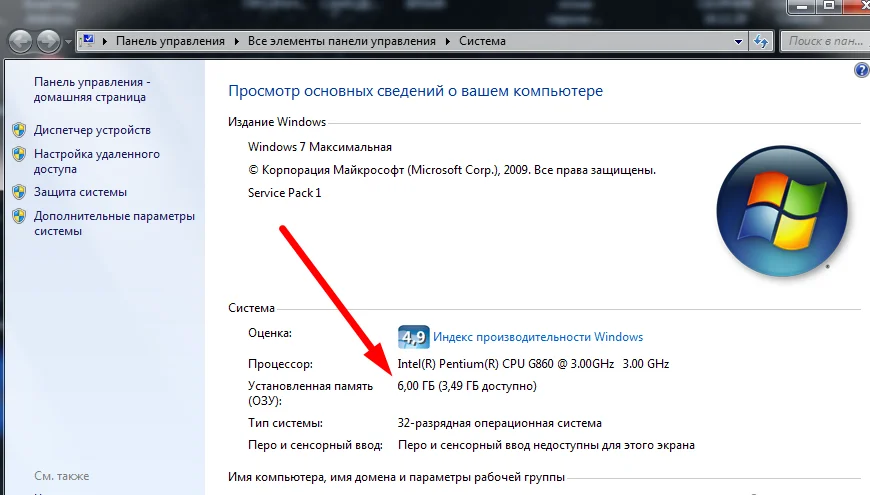This screenshot has width=870, height=495.
Task: Open Дополнительные параметры системы link
Action: pyautogui.click(x=114, y=223)
